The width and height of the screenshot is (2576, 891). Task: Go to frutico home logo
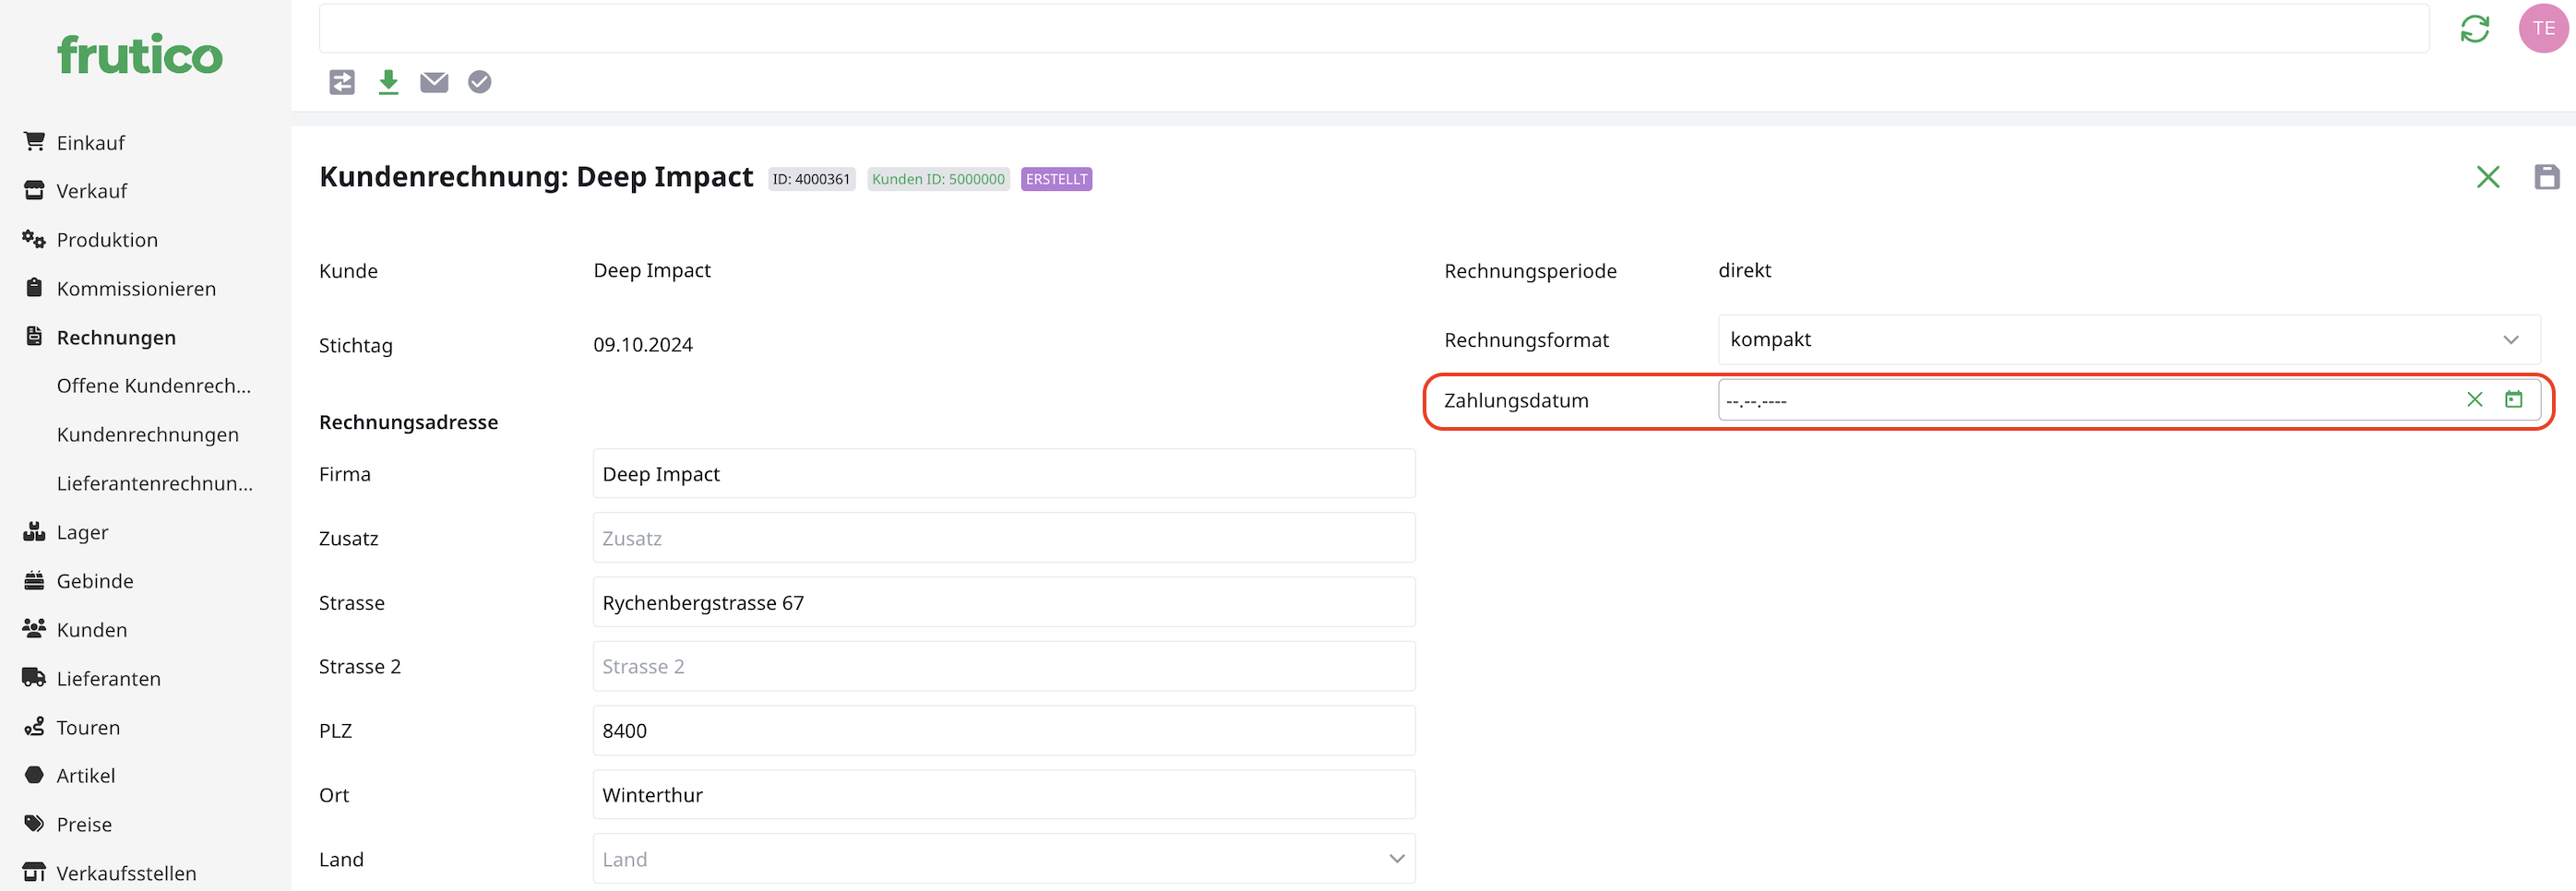(x=140, y=55)
